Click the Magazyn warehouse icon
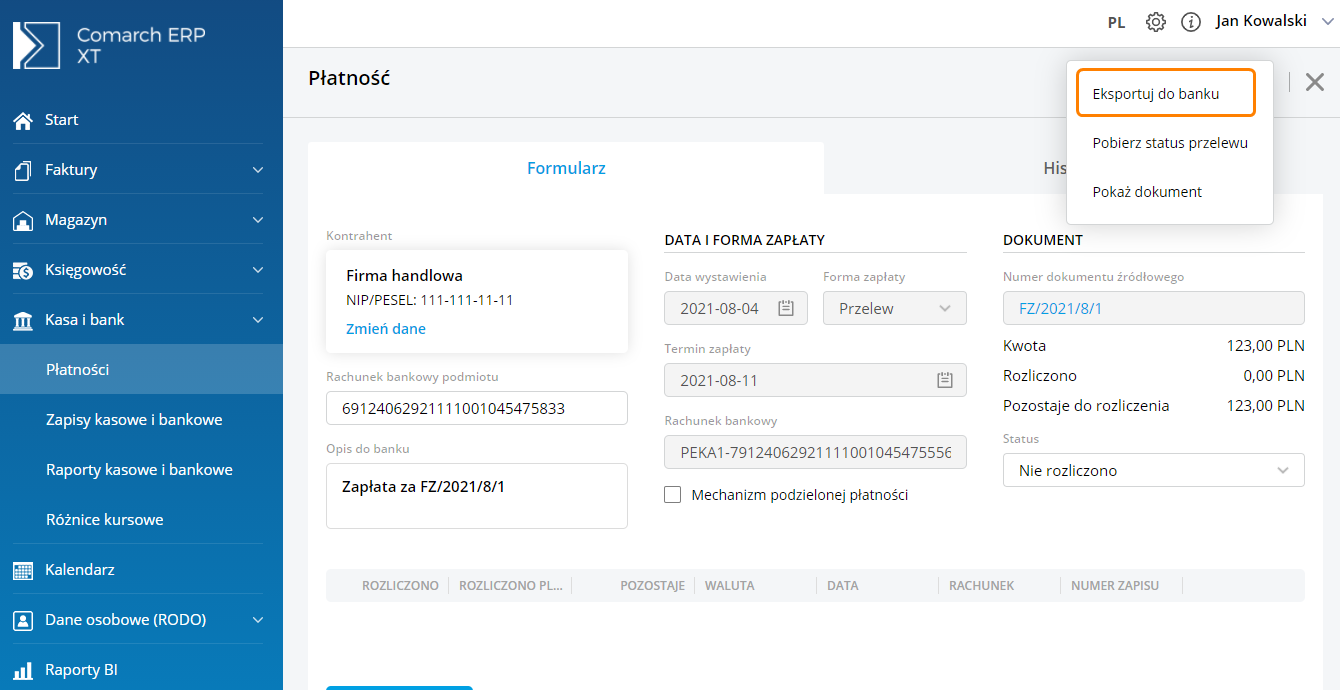This screenshot has width=1340, height=690. pos(23,220)
